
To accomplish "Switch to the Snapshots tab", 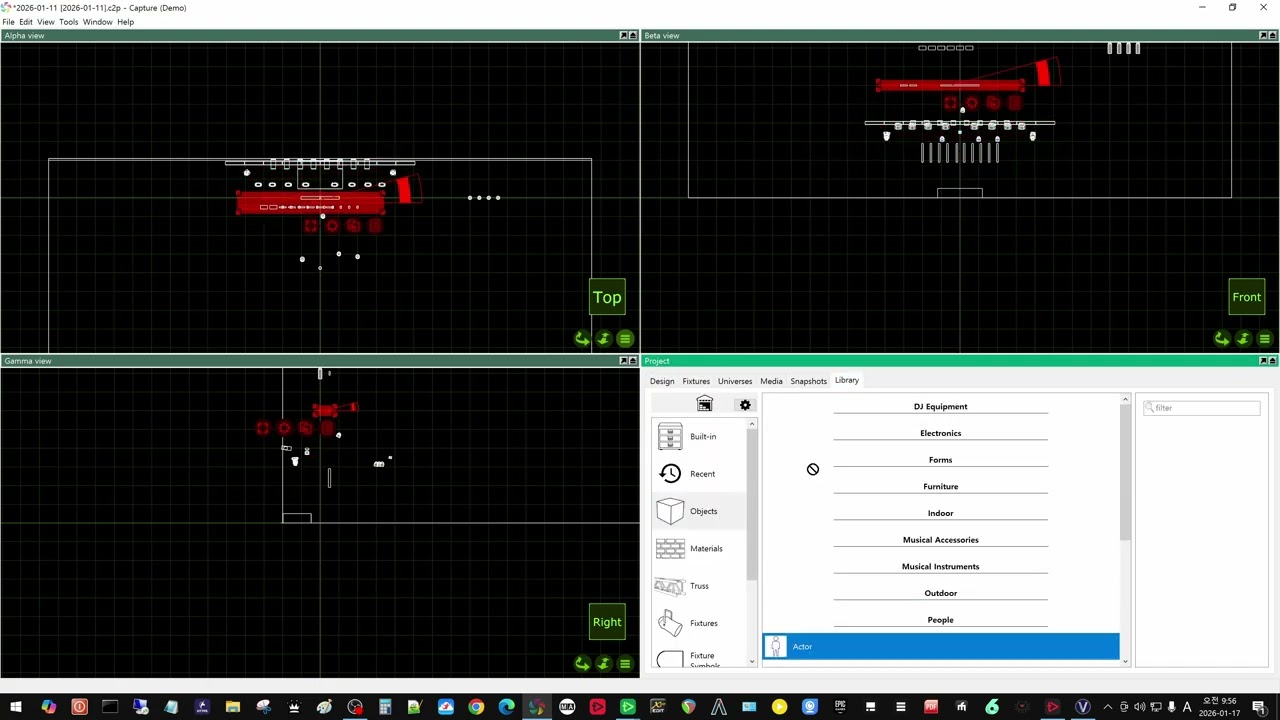I will click(x=808, y=381).
